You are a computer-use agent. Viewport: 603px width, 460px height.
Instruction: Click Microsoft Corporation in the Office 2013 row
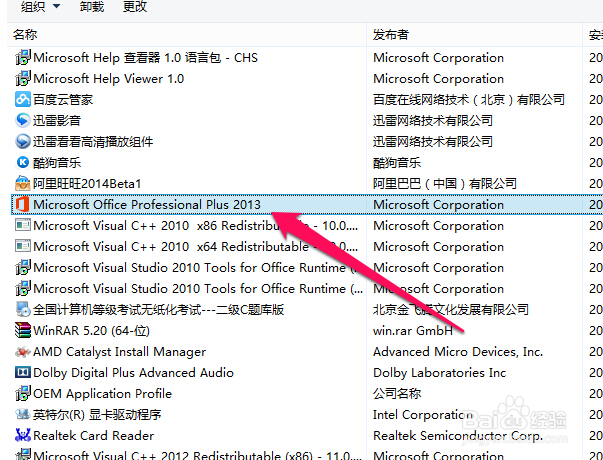[438, 205]
